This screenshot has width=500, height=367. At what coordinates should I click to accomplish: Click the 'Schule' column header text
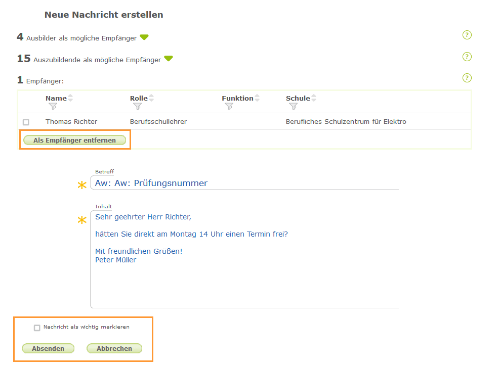(x=298, y=98)
